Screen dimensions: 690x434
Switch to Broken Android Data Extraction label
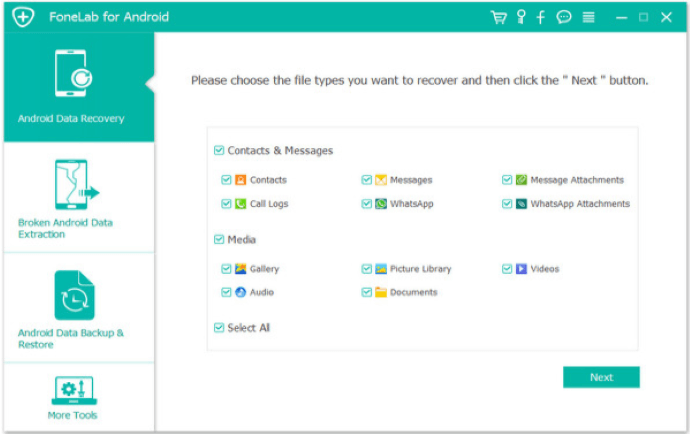65,228
